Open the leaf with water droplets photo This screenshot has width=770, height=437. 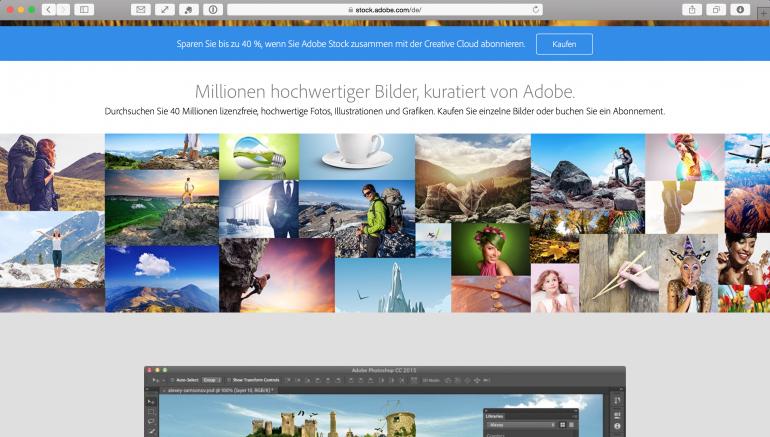tap(491, 294)
